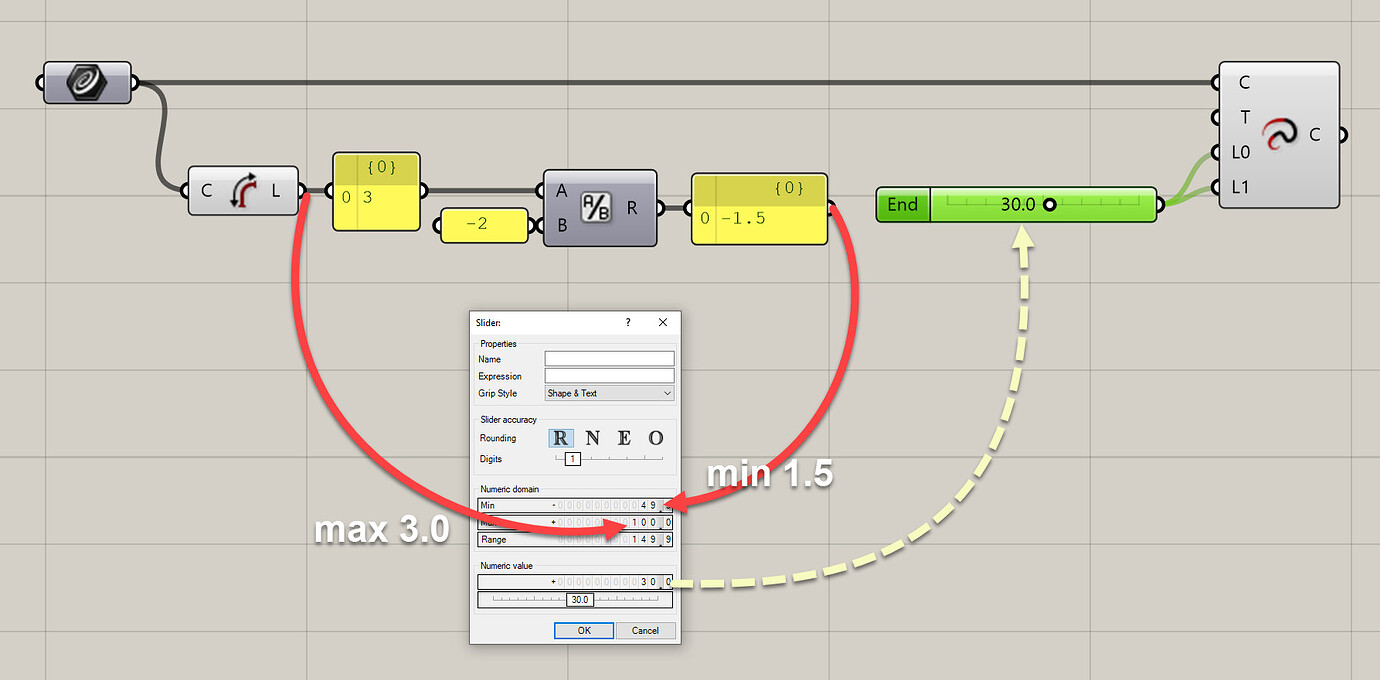
Task: Select the yellow panel showing -1.5
Action: click(758, 207)
